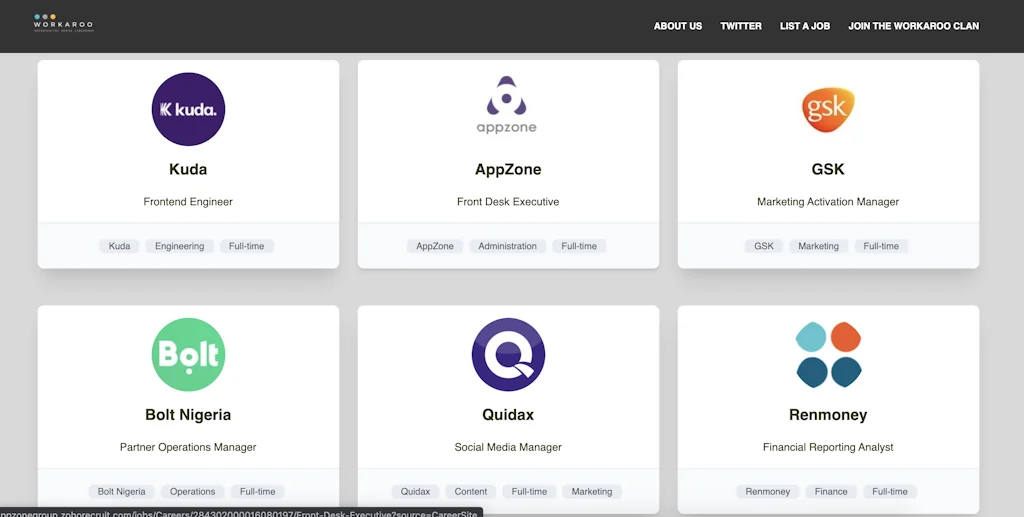Click the Workaroo logo in header
This screenshot has height=517, width=1024.
click(63, 23)
